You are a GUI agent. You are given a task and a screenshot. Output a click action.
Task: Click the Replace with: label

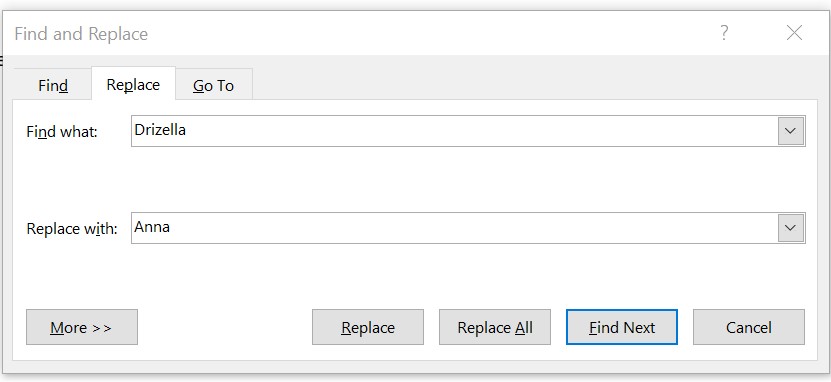tap(72, 229)
